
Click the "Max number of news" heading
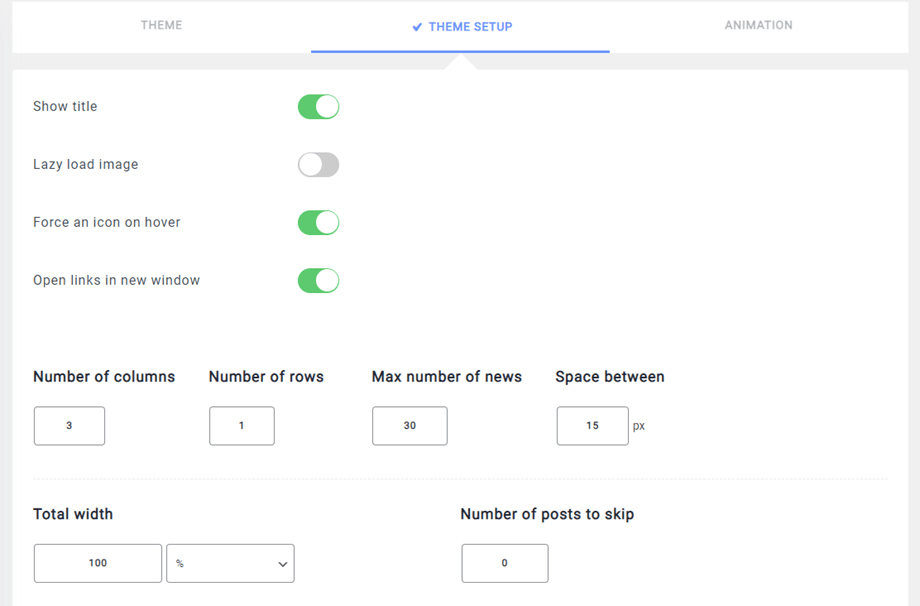point(447,377)
